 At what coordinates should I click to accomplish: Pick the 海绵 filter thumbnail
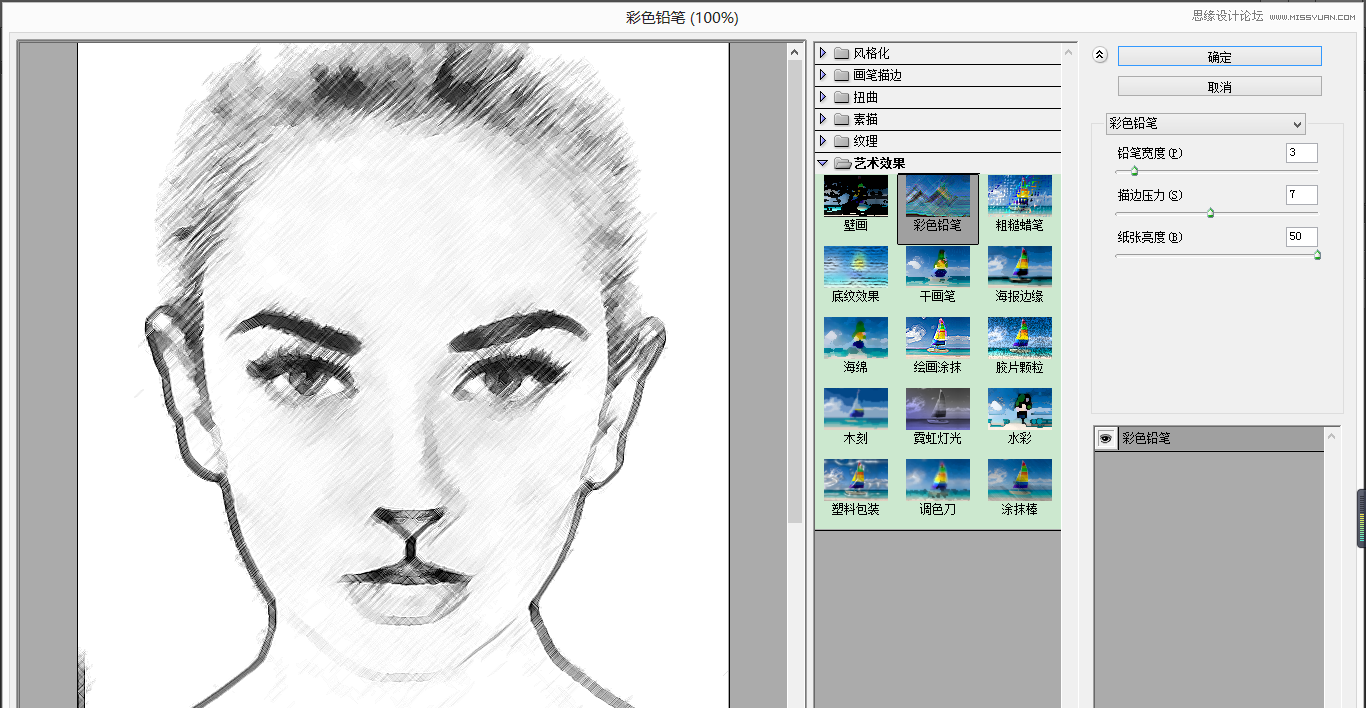[855, 335]
